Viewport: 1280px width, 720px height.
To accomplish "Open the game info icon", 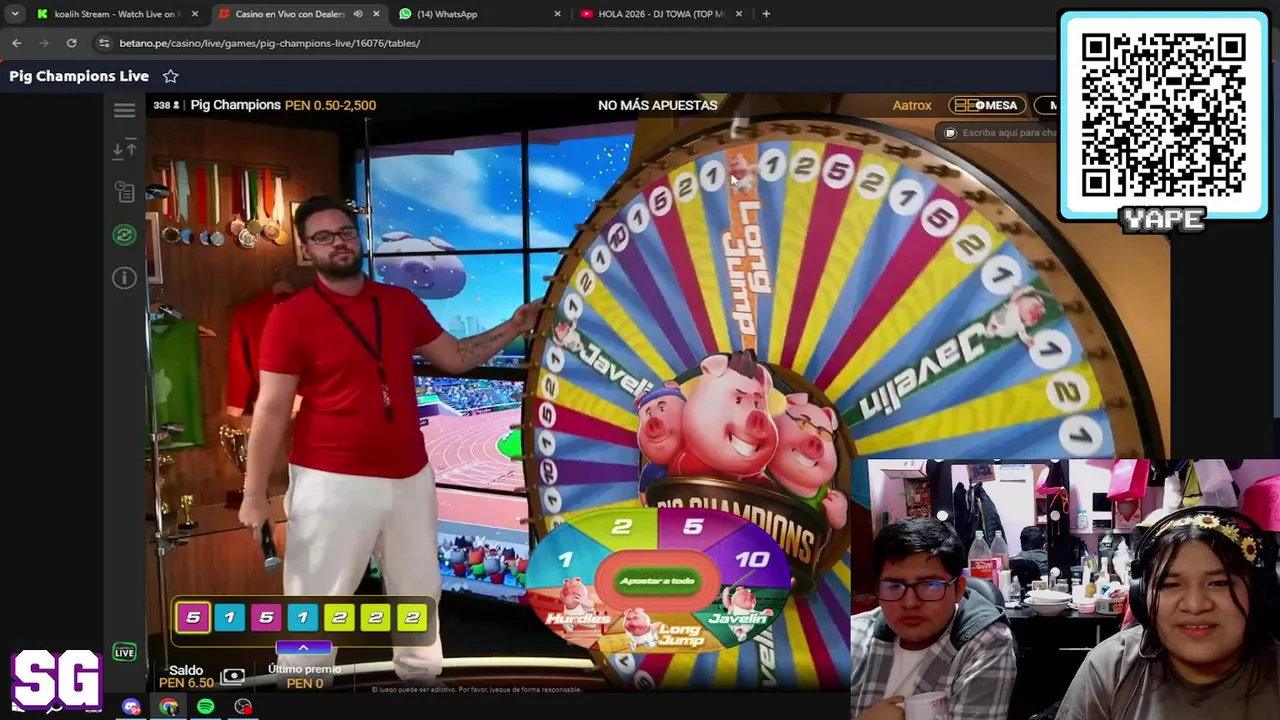I will click(124, 278).
